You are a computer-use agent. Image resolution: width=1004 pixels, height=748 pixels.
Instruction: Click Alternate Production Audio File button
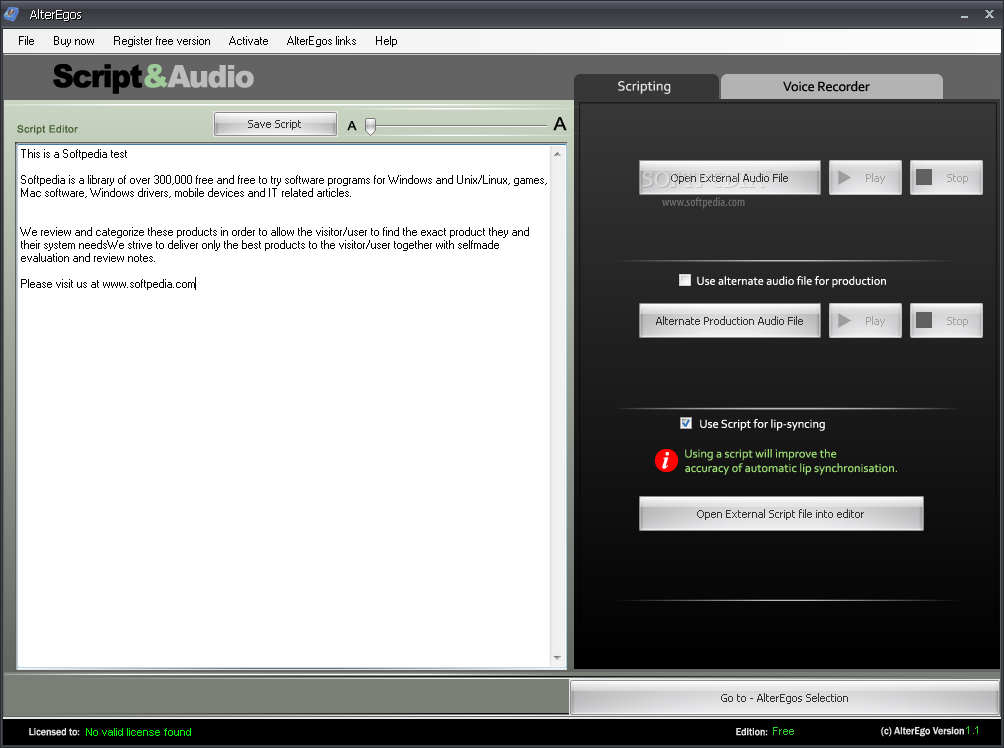point(729,321)
